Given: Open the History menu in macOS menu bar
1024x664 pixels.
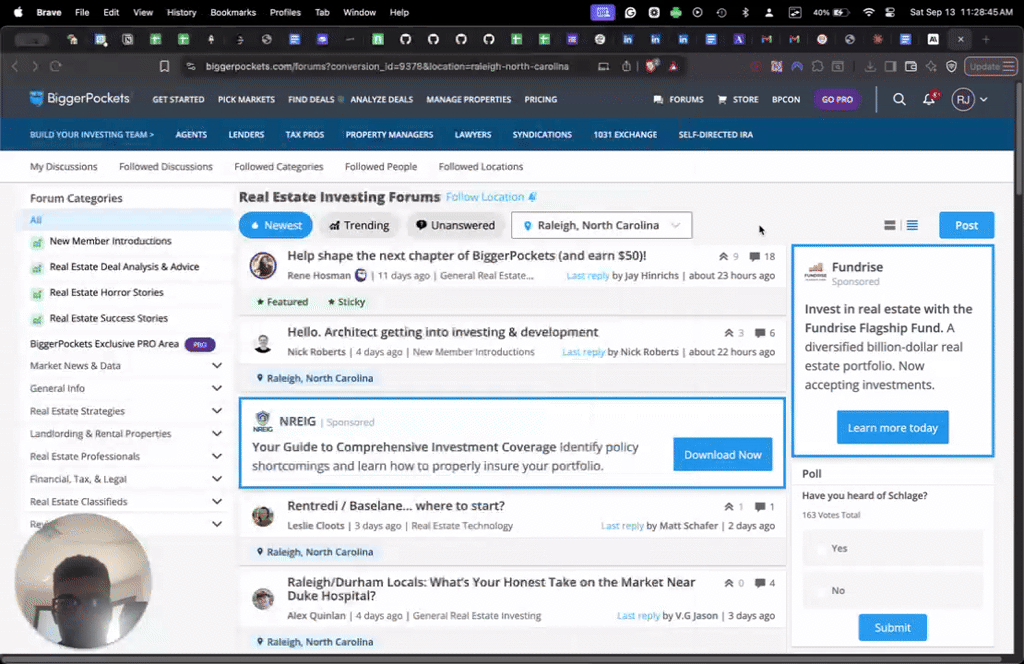Looking at the screenshot, I should point(181,12).
